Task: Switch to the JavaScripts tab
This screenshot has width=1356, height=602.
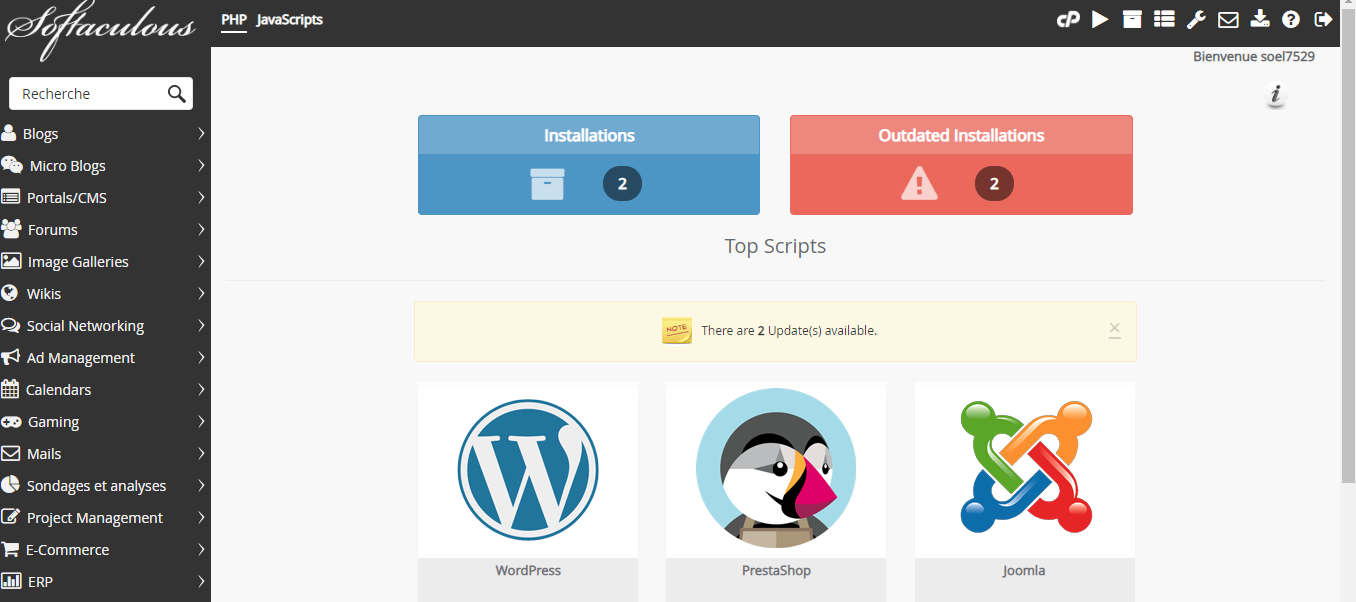Action: click(x=290, y=20)
